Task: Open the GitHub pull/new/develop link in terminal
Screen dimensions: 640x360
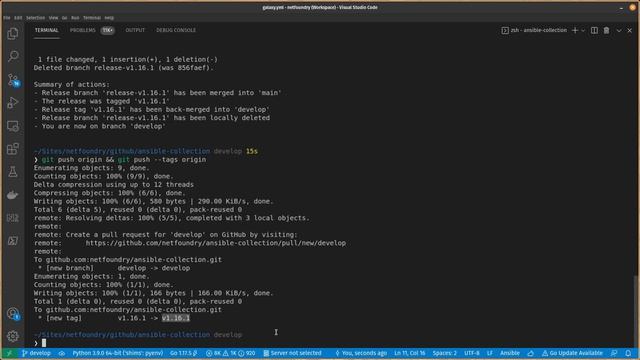Action: pyautogui.click(x=216, y=243)
